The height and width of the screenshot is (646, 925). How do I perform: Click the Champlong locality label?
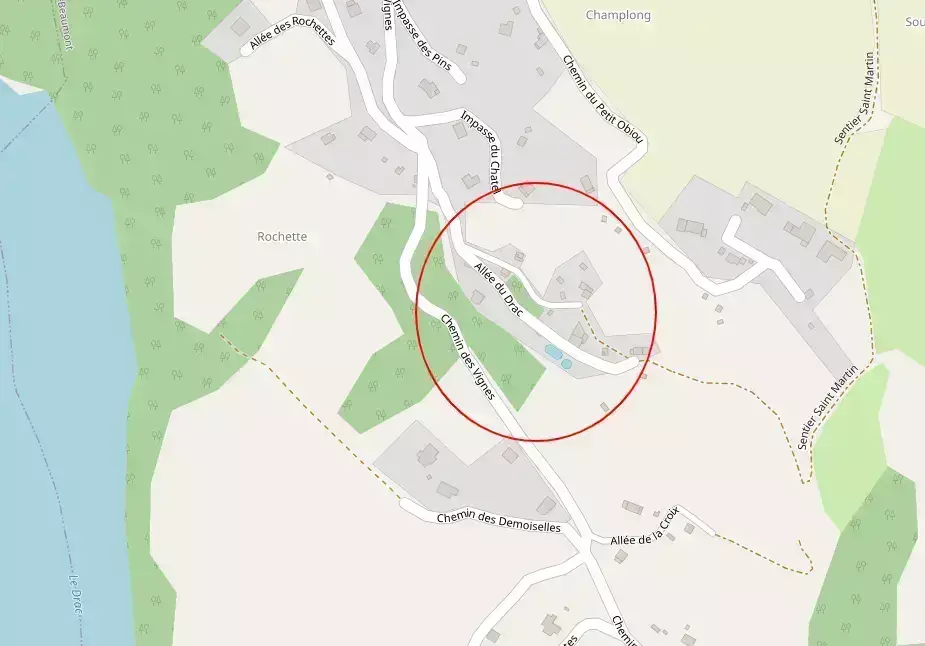(x=618, y=15)
